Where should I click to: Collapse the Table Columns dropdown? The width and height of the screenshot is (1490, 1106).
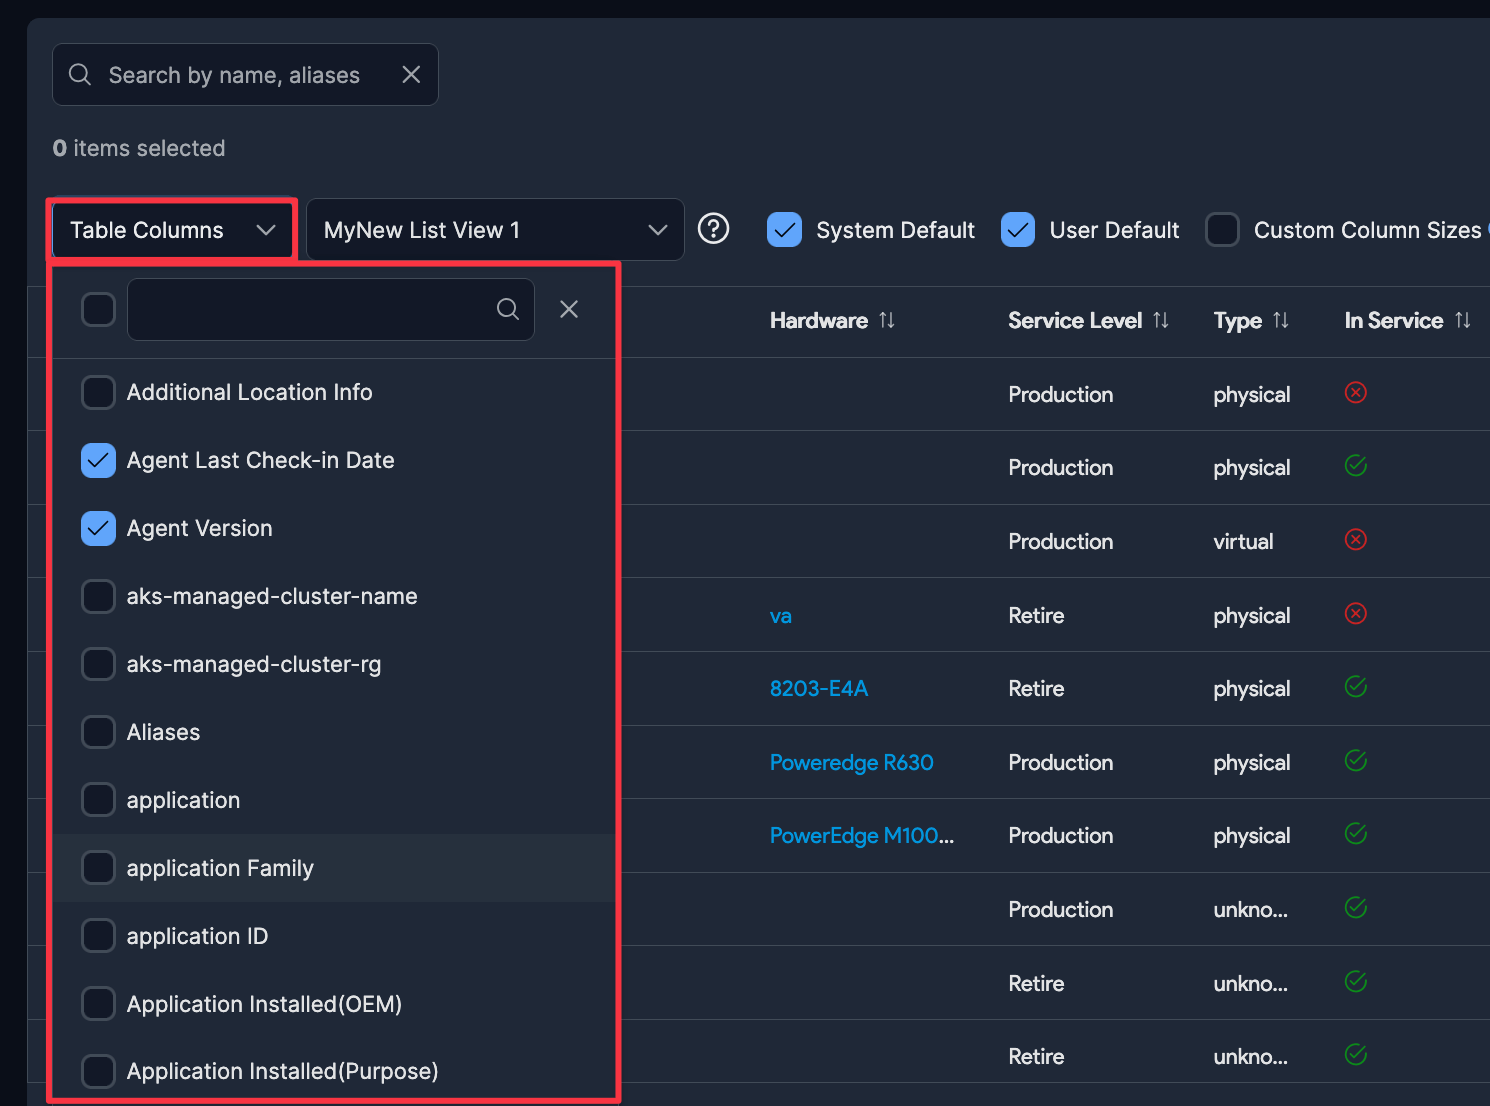[x=172, y=230]
